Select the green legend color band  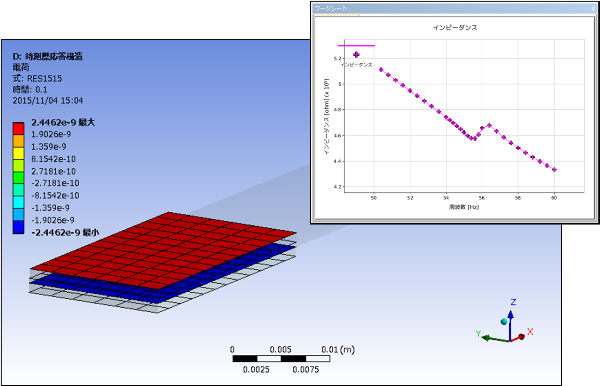pyautogui.click(x=18, y=178)
